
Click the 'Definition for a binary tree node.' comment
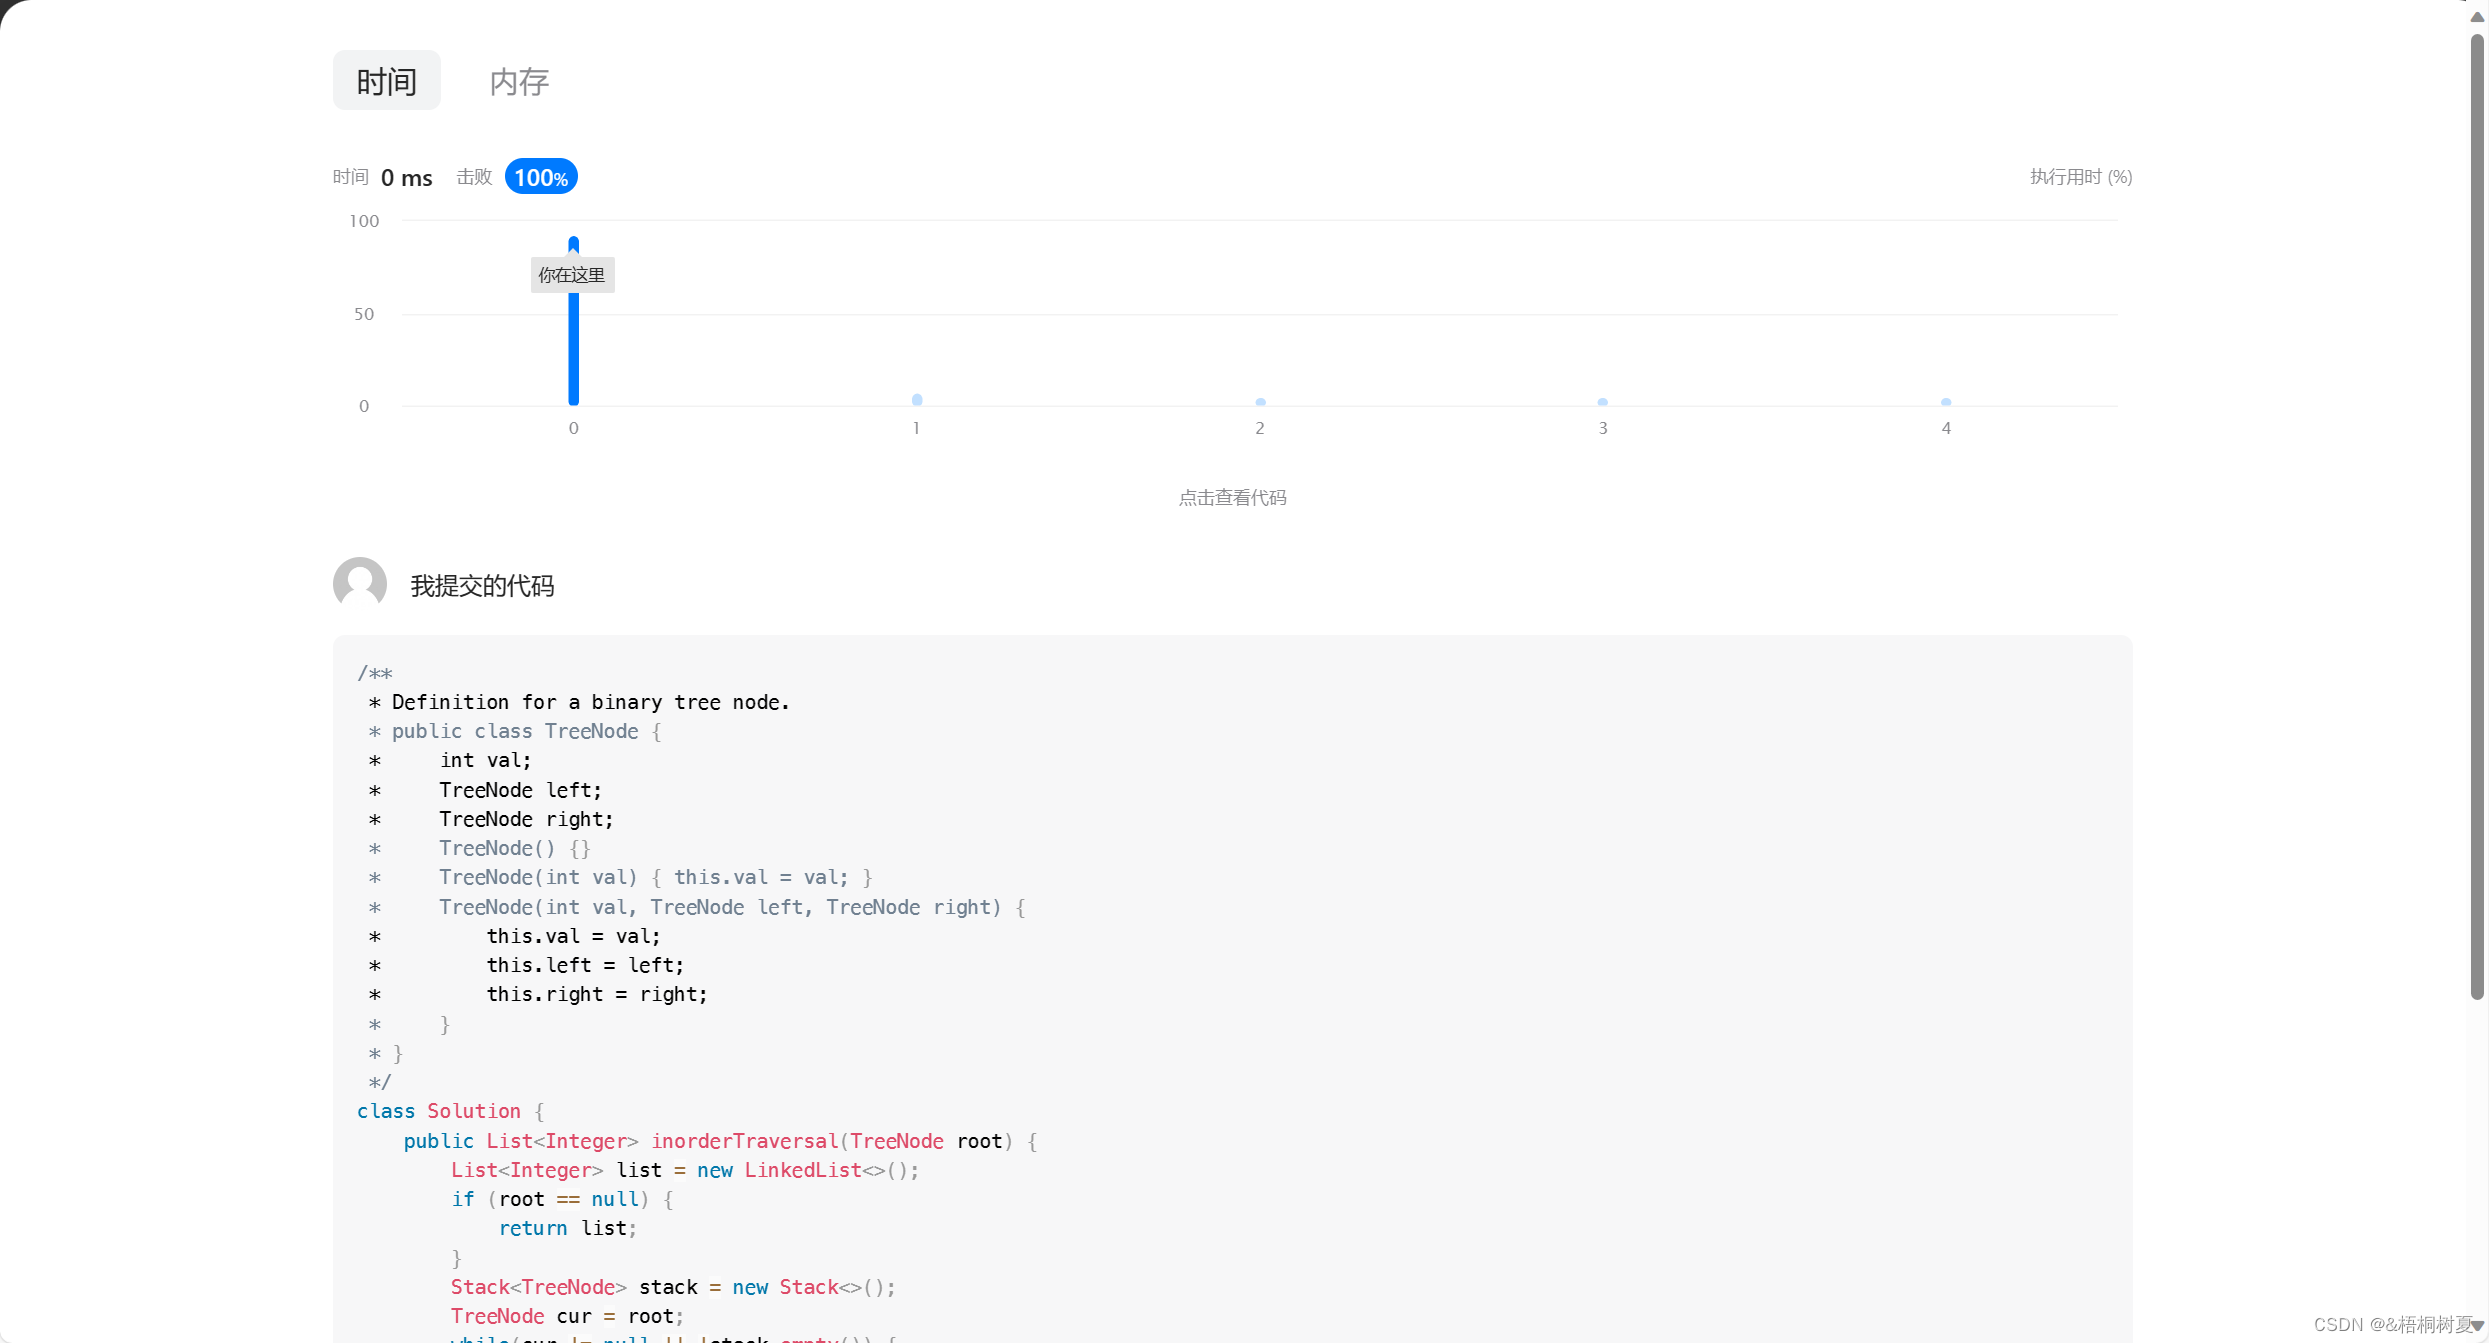click(x=590, y=702)
